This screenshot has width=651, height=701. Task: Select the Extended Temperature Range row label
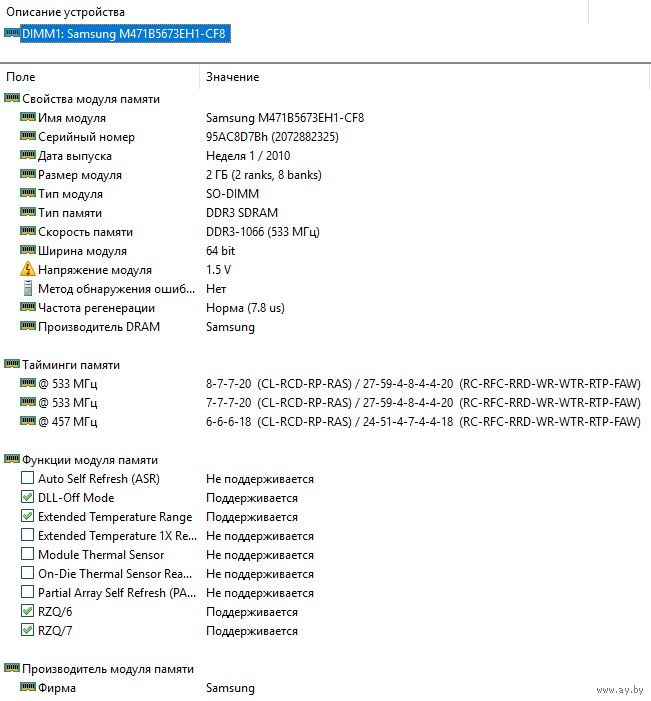click(x=115, y=517)
